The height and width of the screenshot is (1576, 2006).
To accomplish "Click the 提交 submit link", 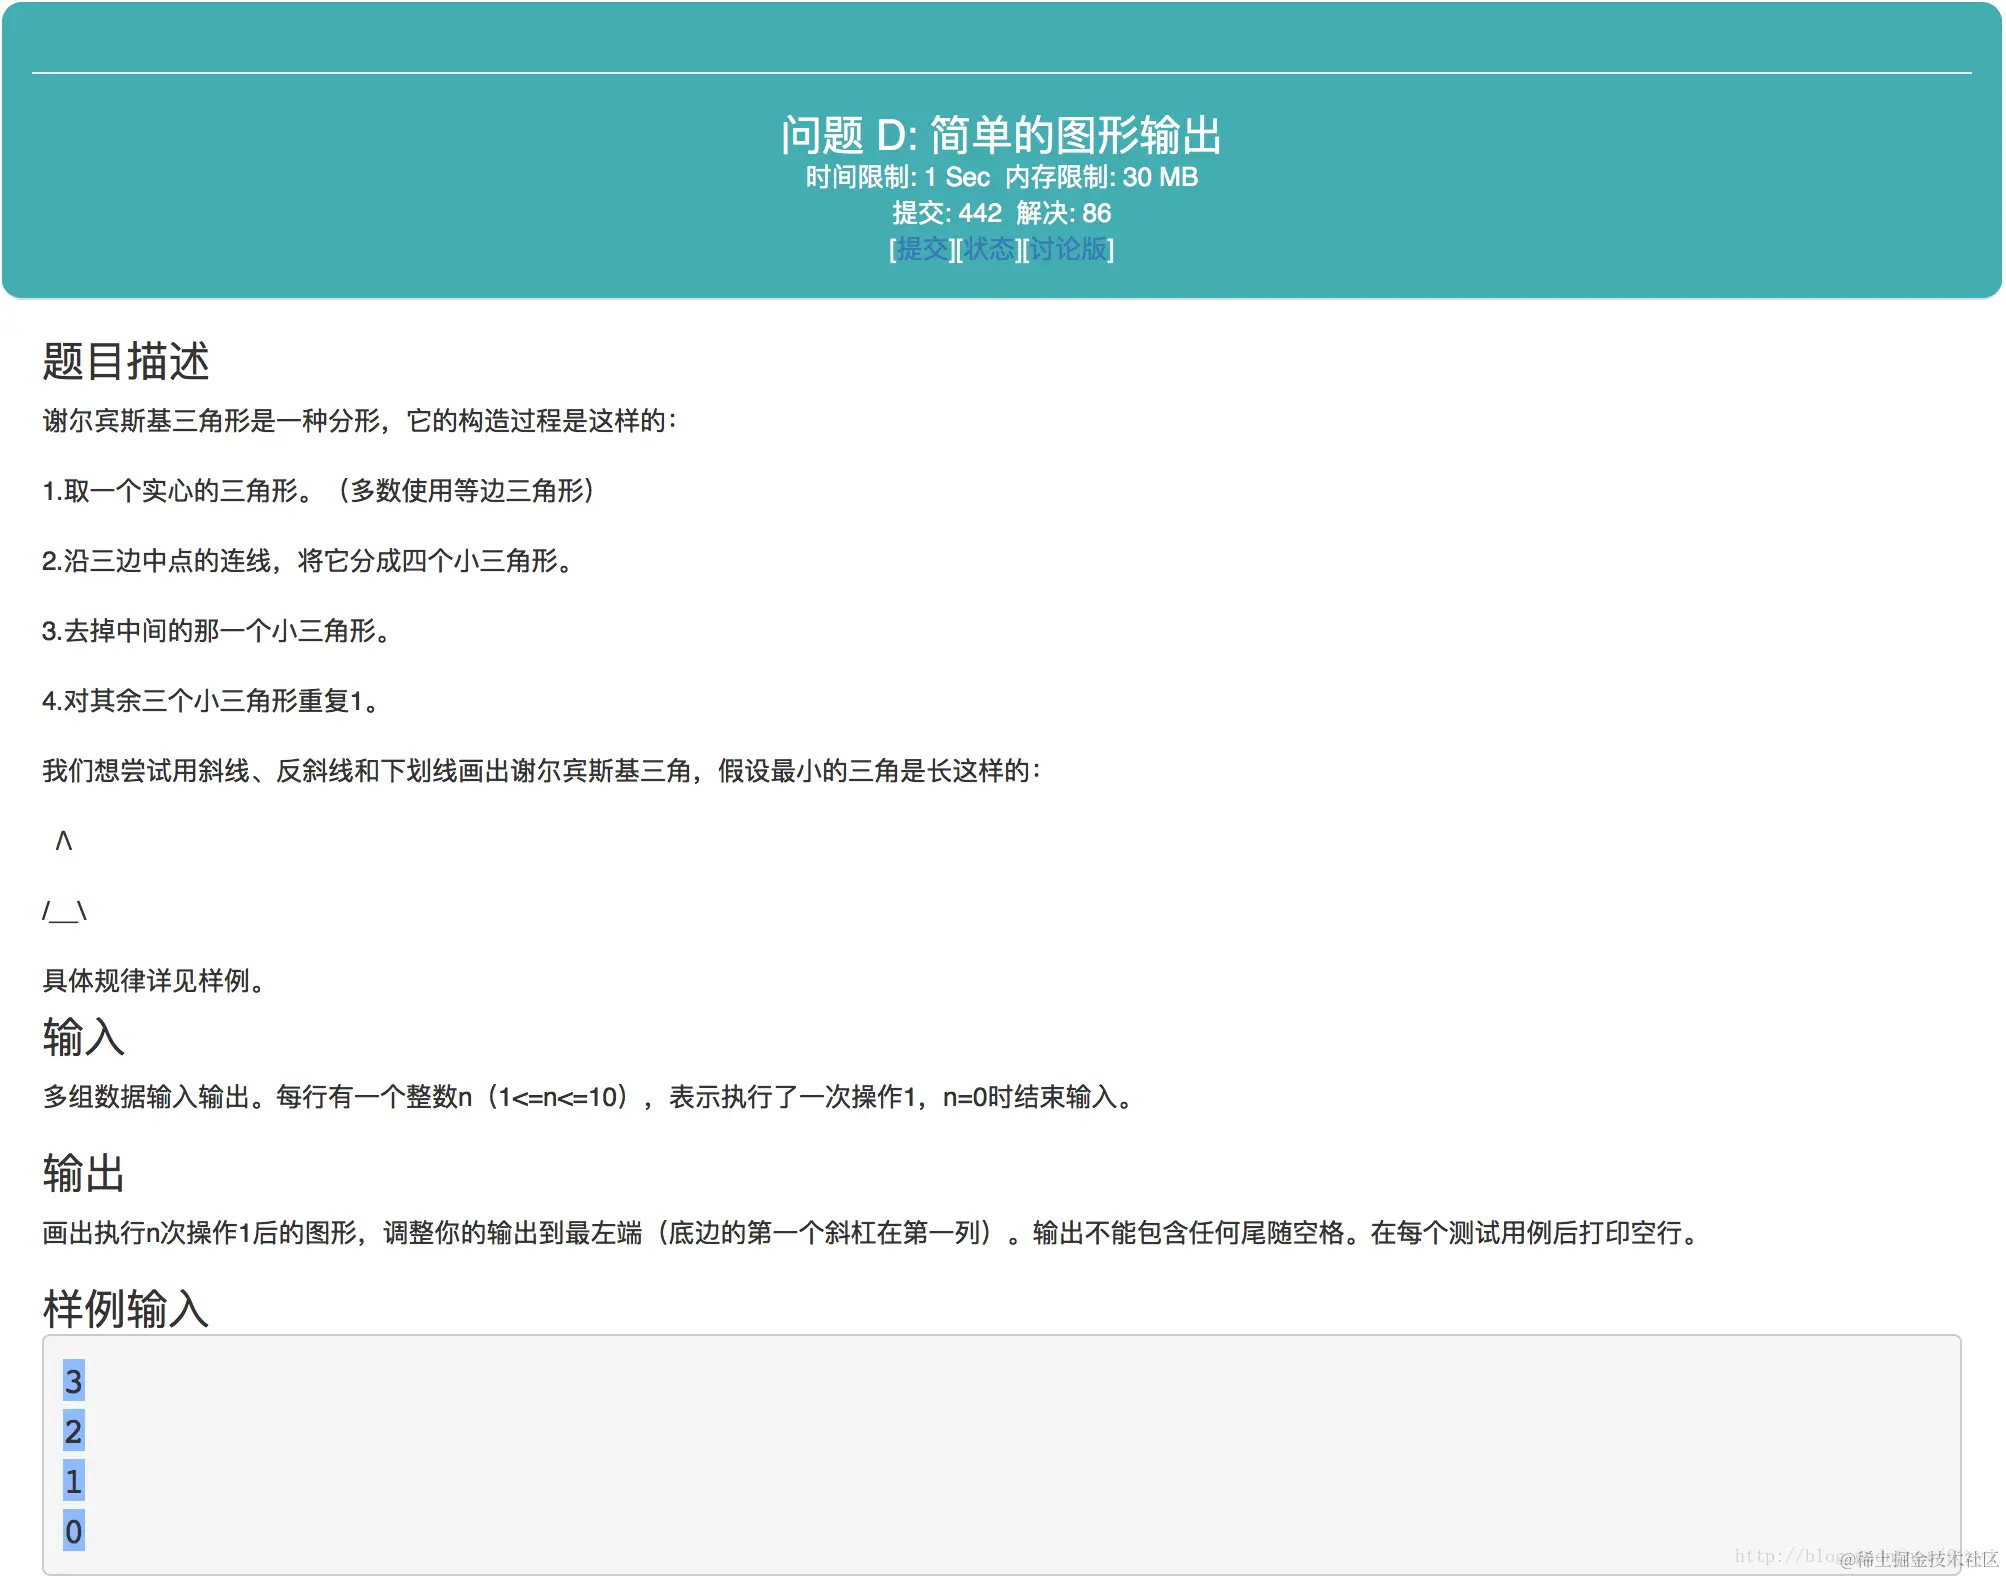I will pyautogui.click(x=922, y=249).
